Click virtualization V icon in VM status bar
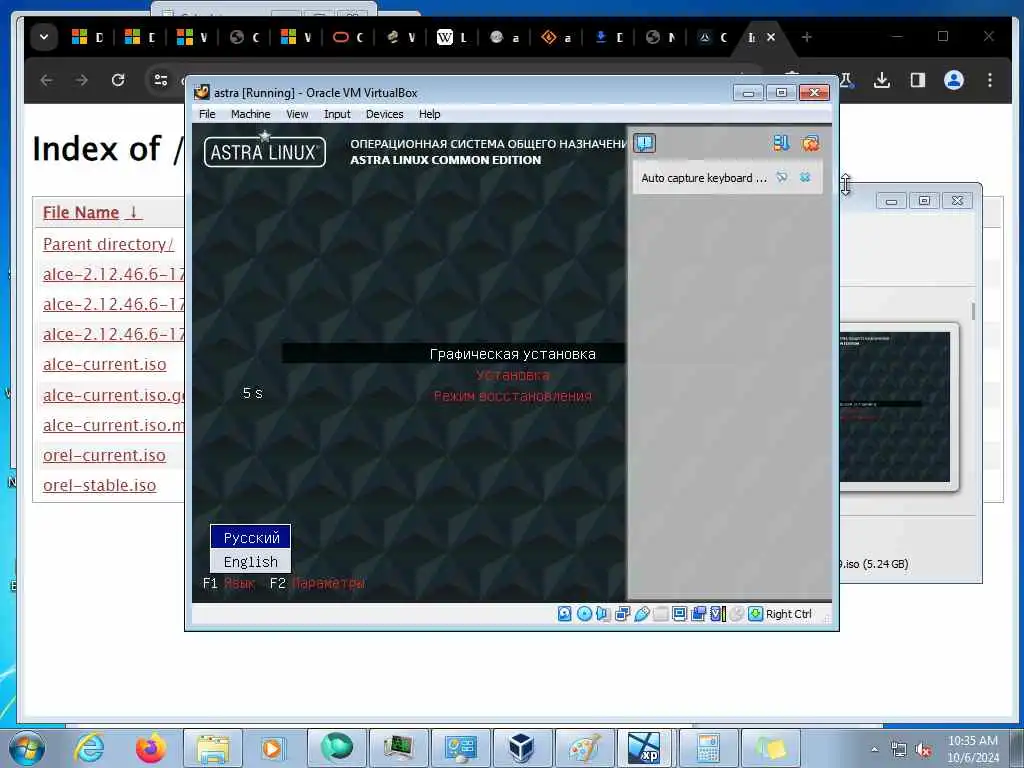 718,614
